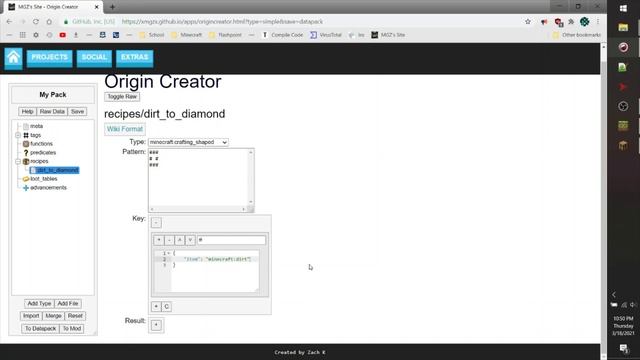Select the tags folder icon
The image size is (640, 360).
[x=26, y=135]
